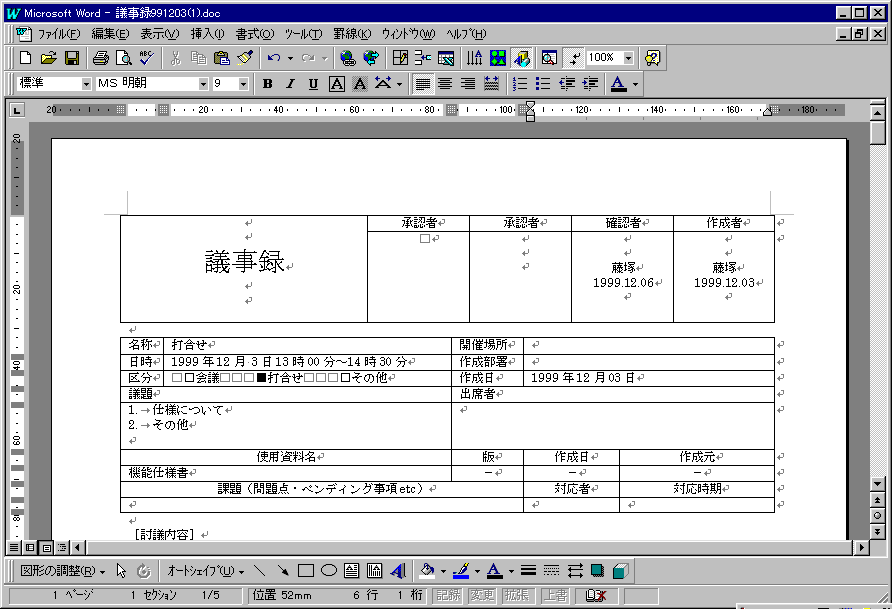Image resolution: width=892 pixels, height=609 pixels.
Task: Toggle Bold formatting
Action: (267, 84)
